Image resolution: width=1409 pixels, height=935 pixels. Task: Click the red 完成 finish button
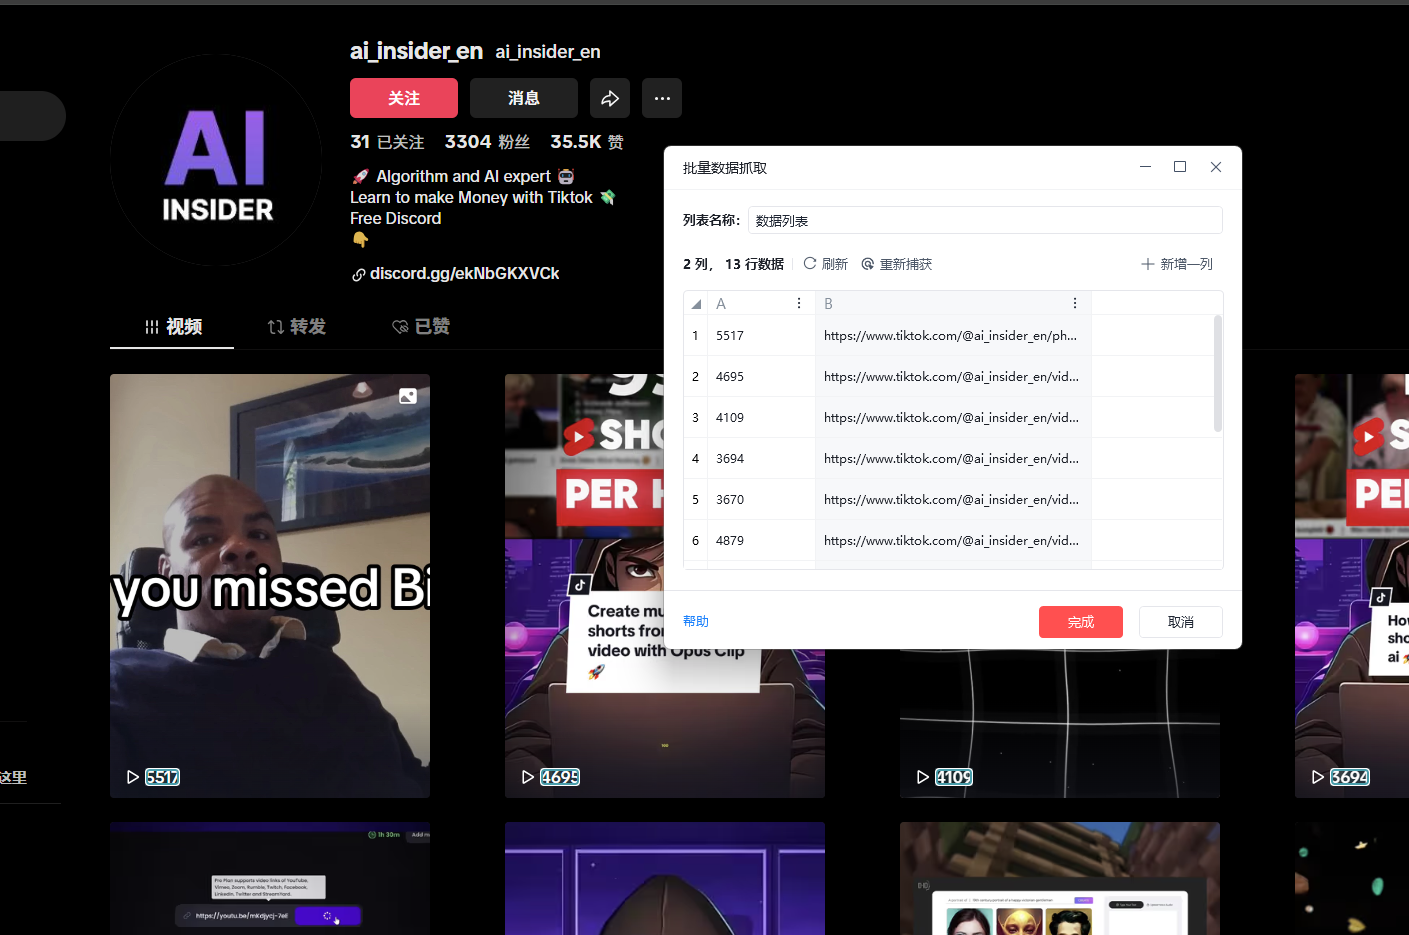(x=1081, y=622)
